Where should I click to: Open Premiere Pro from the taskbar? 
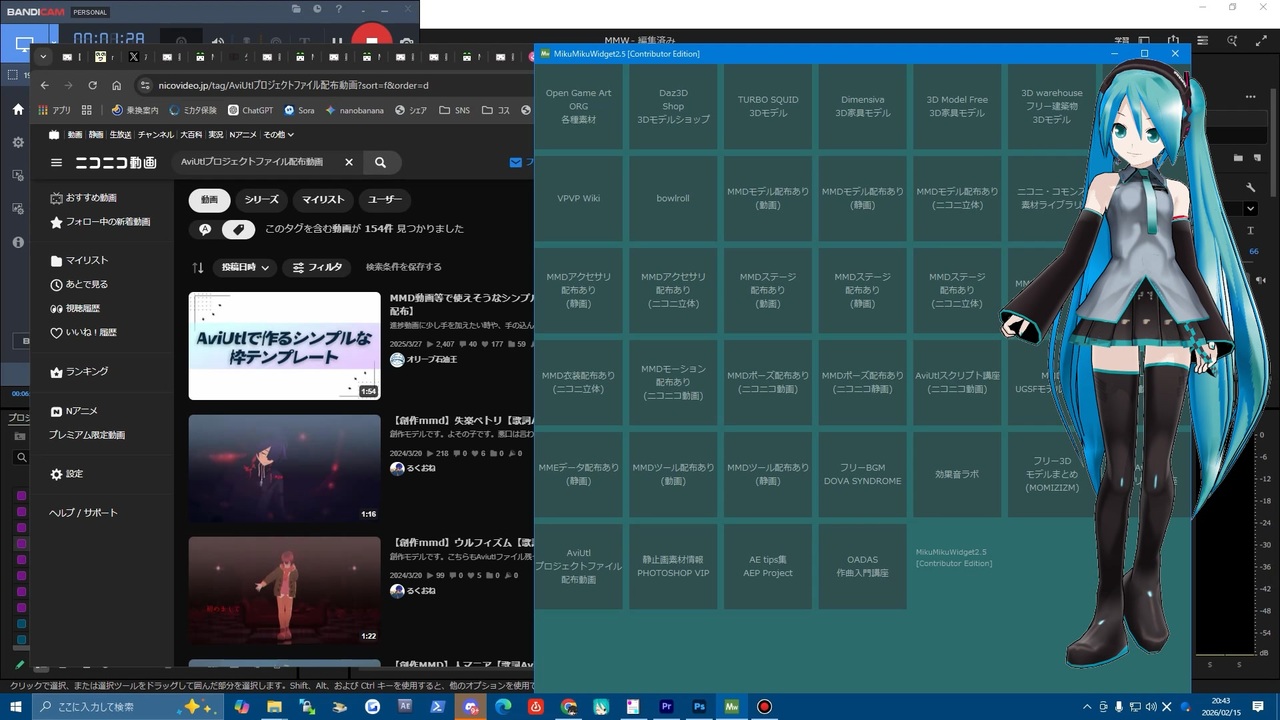click(x=666, y=707)
